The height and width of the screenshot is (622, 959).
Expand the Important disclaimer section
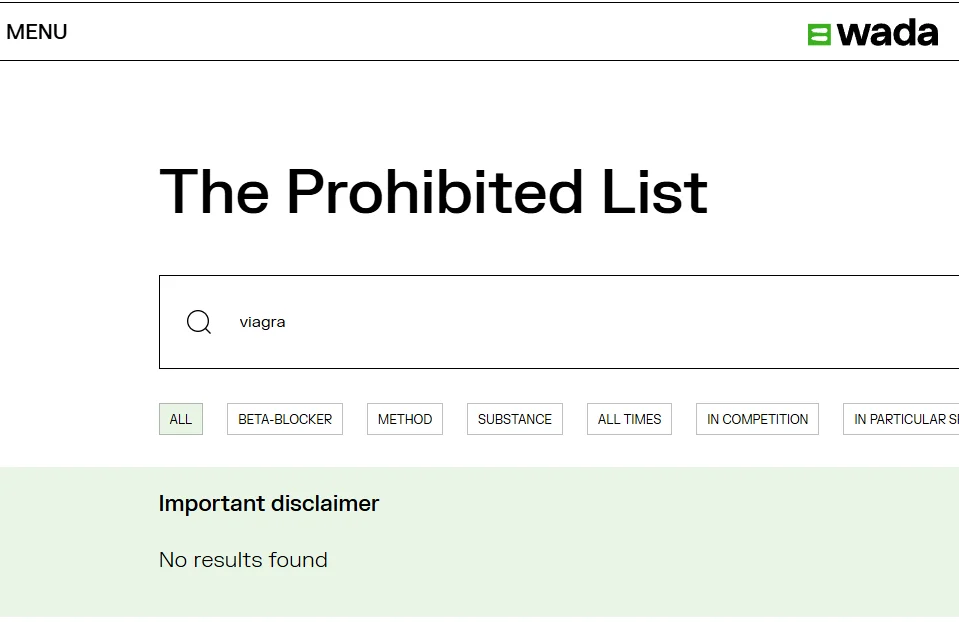[x=269, y=503]
